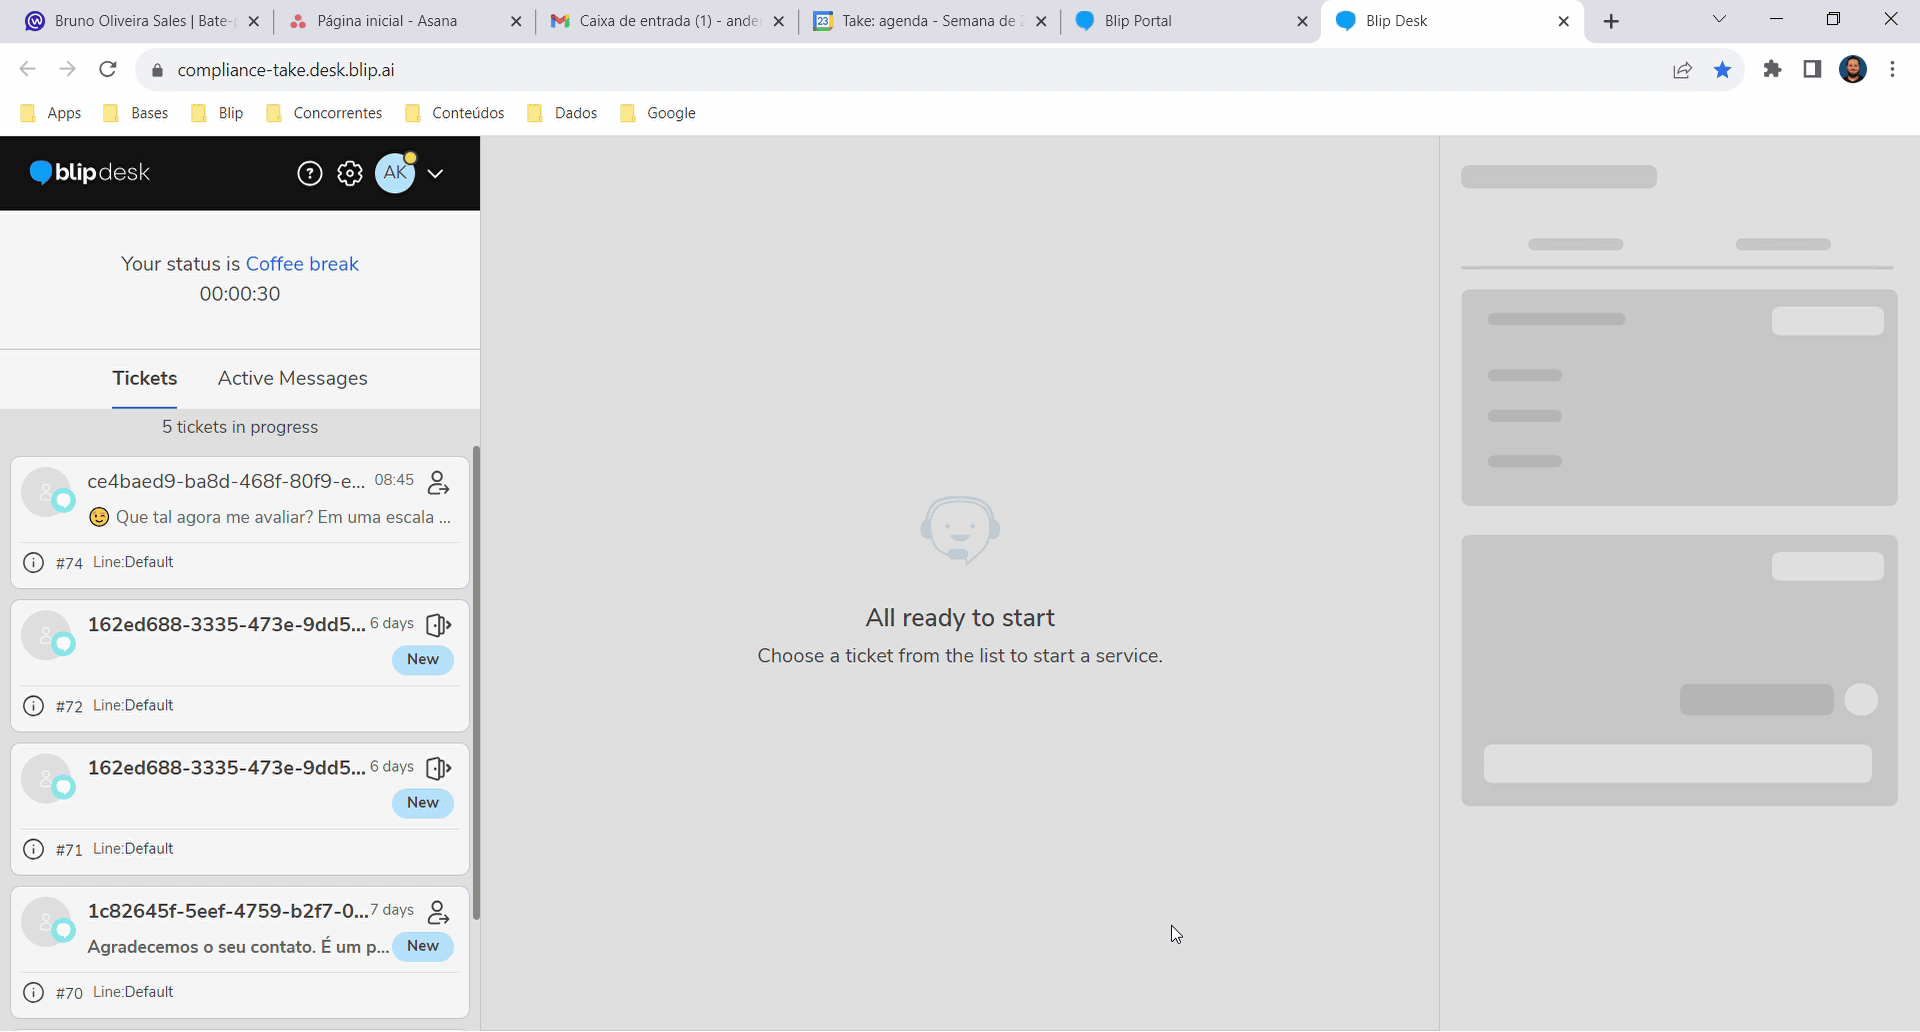The width and height of the screenshot is (1920, 1032).
Task: Open ticket 1c82645f-5eef-4759-b2f7
Action: [228, 911]
